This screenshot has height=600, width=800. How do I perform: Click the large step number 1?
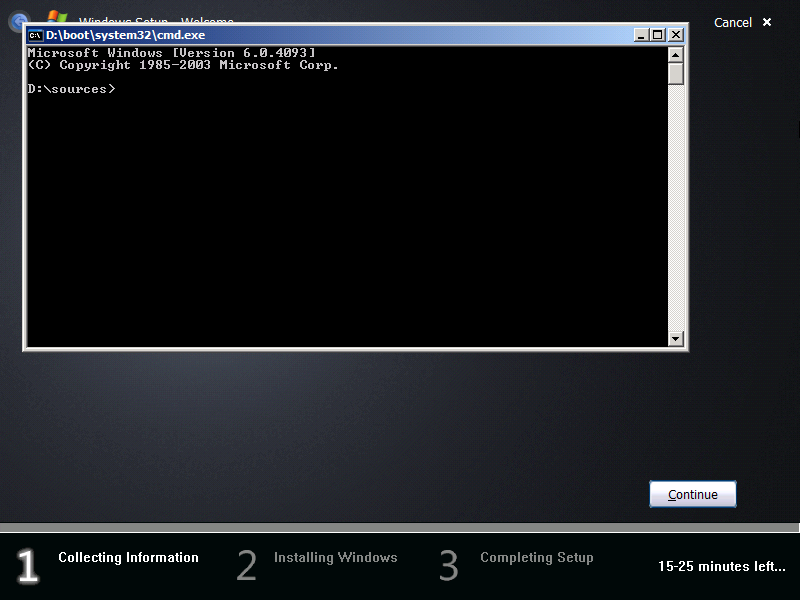click(x=28, y=565)
